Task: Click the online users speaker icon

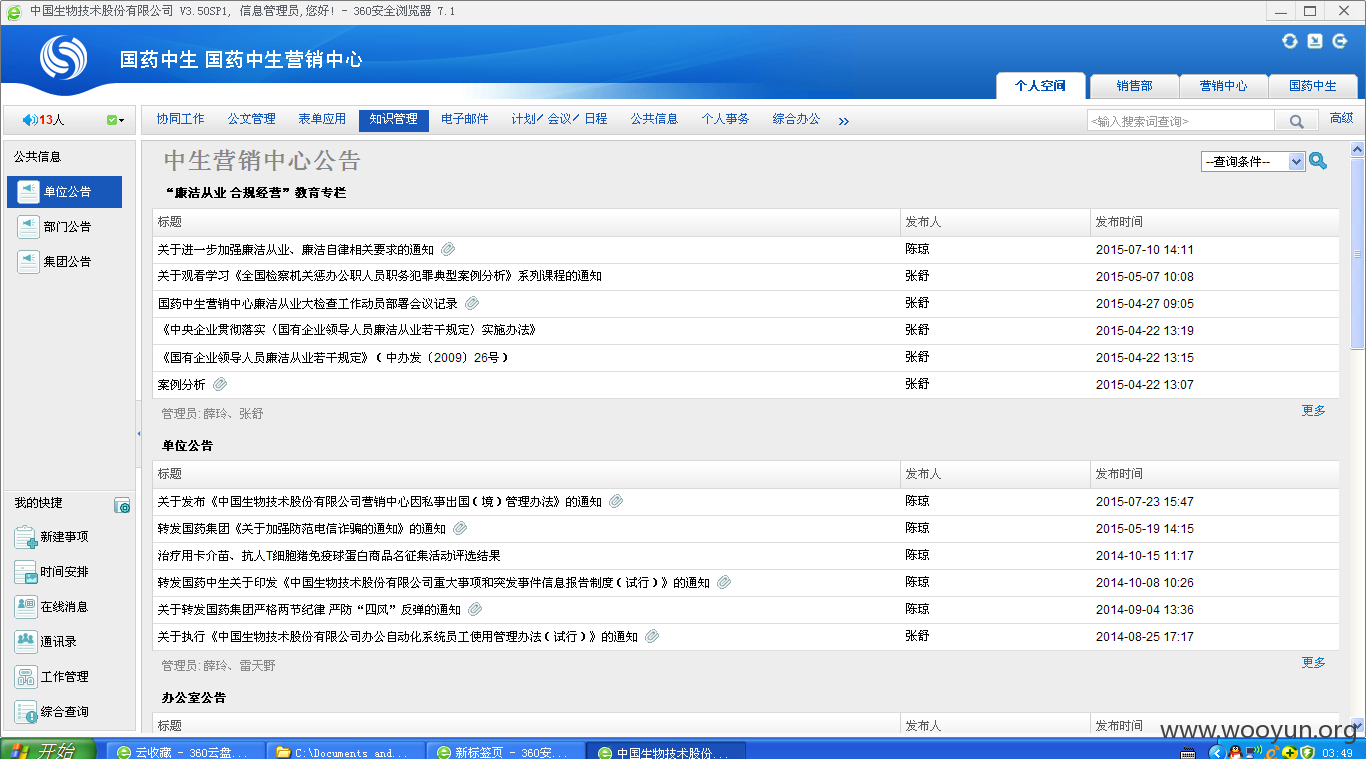Action: click(28, 120)
